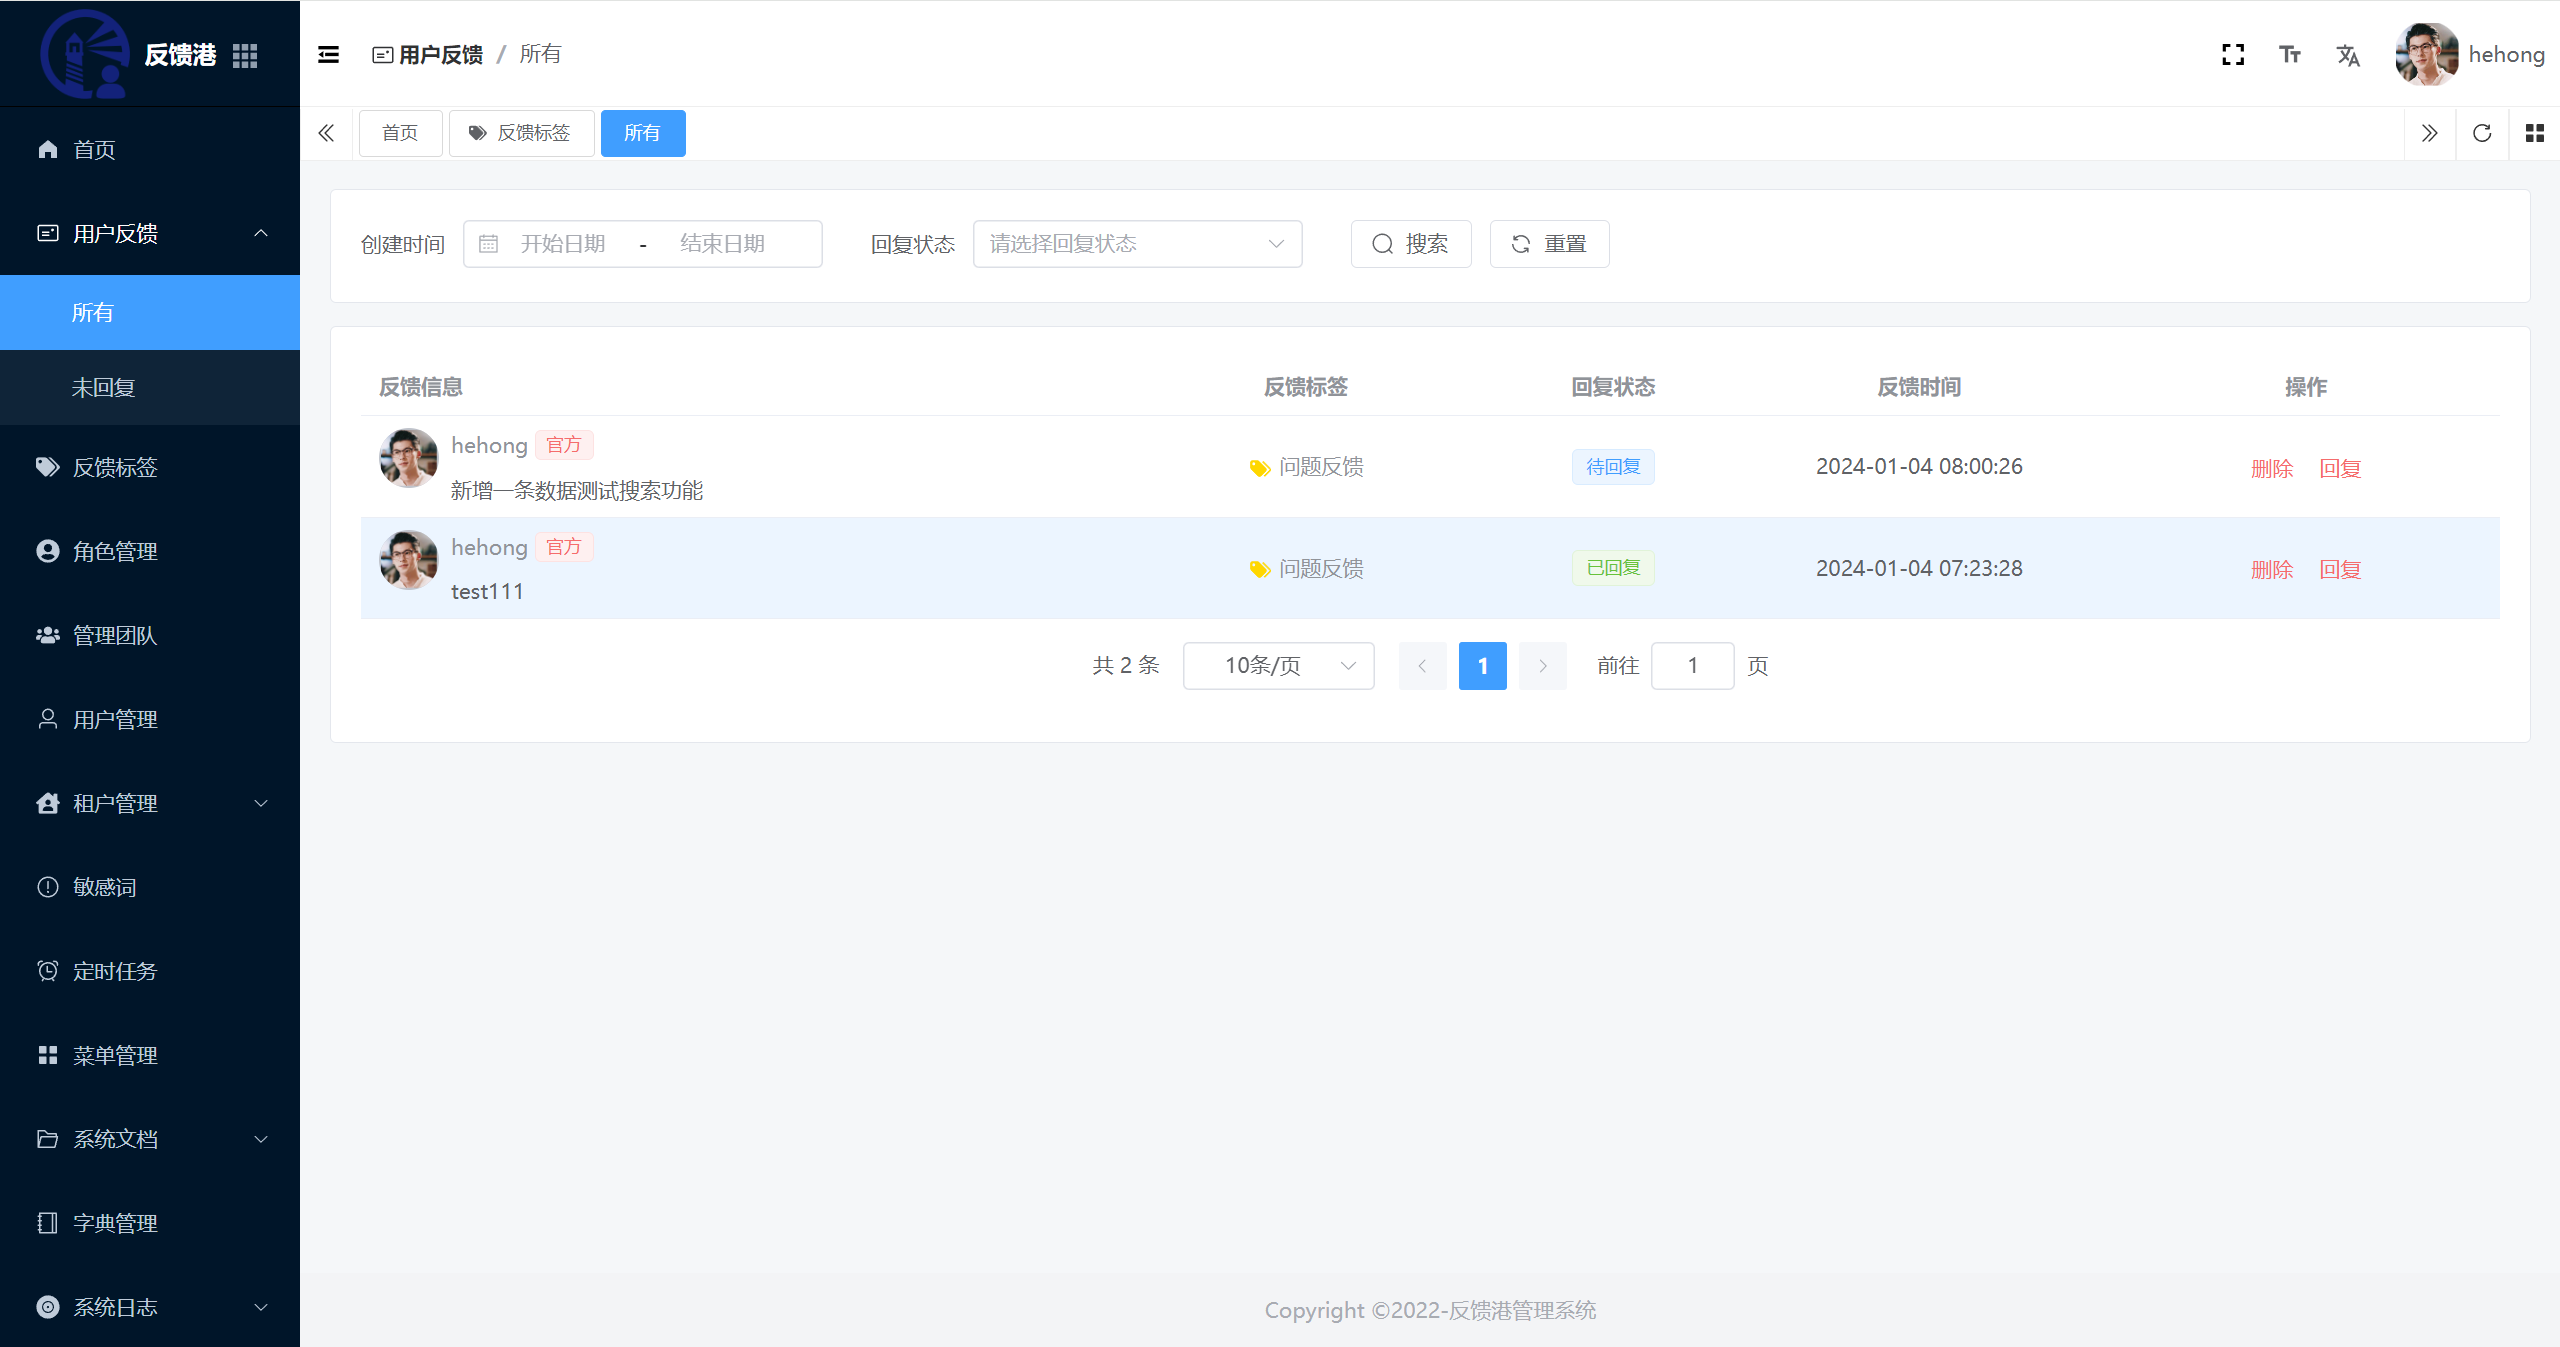The width and height of the screenshot is (2560, 1347).
Task: Click the 开始日期 date input
Action: click(x=563, y=244)
